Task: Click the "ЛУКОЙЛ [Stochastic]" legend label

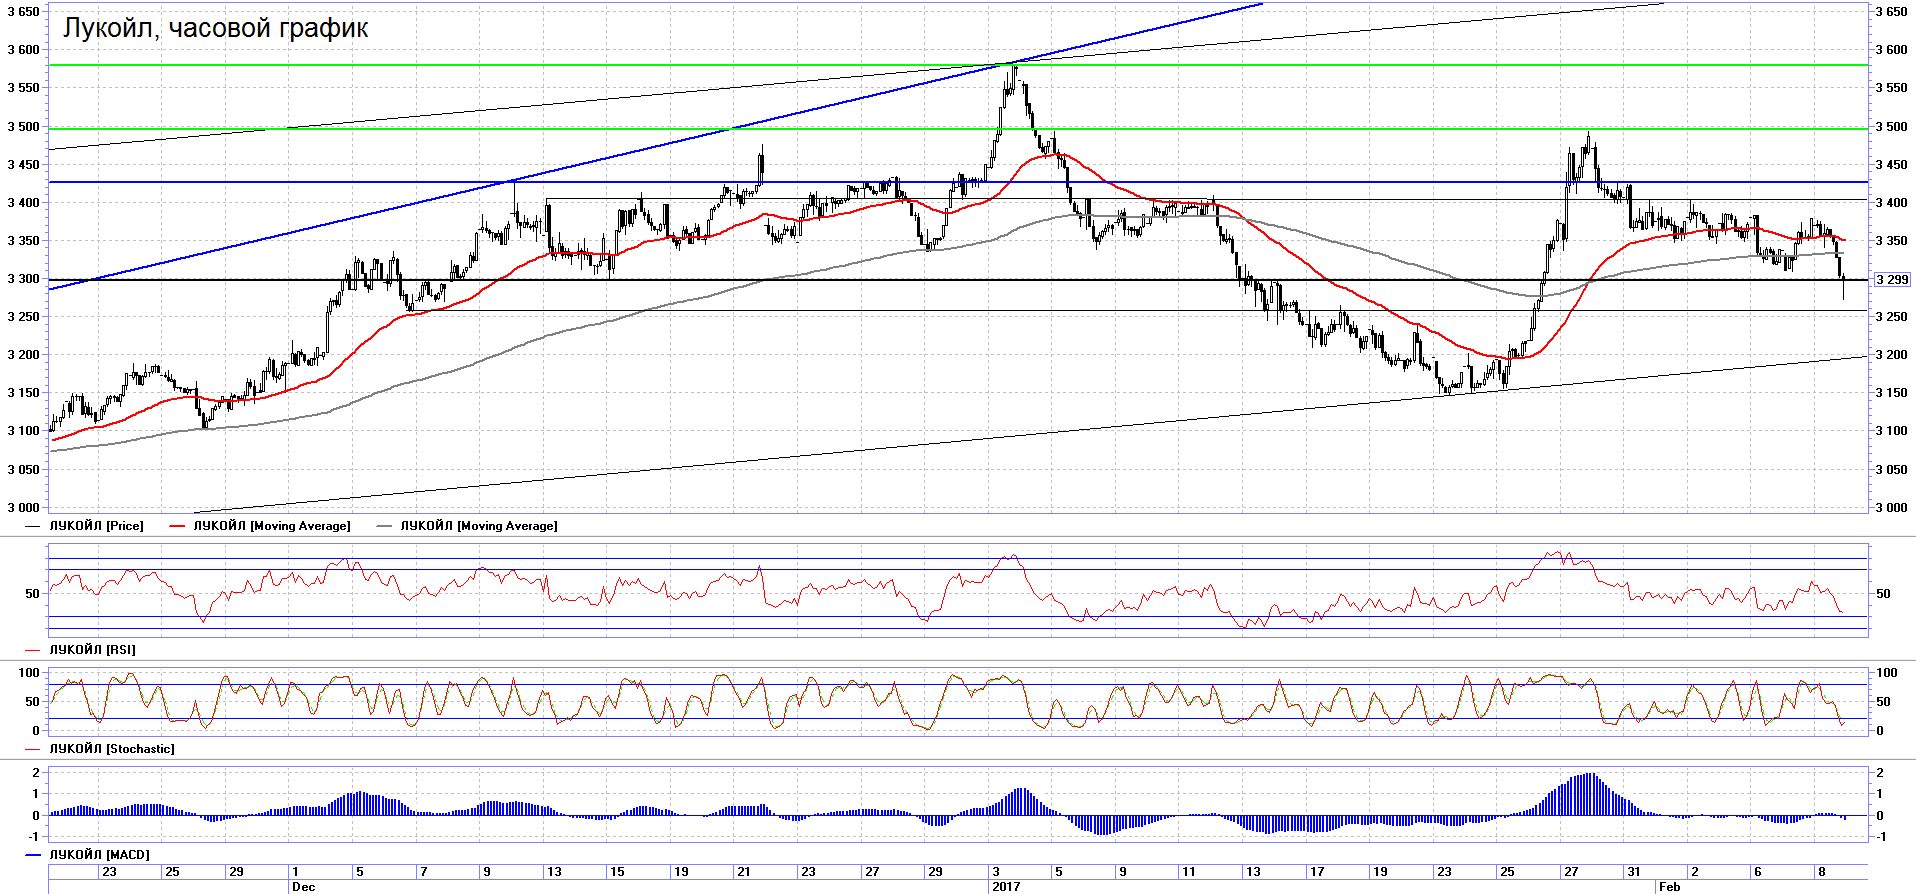Action: pos(111,749)
